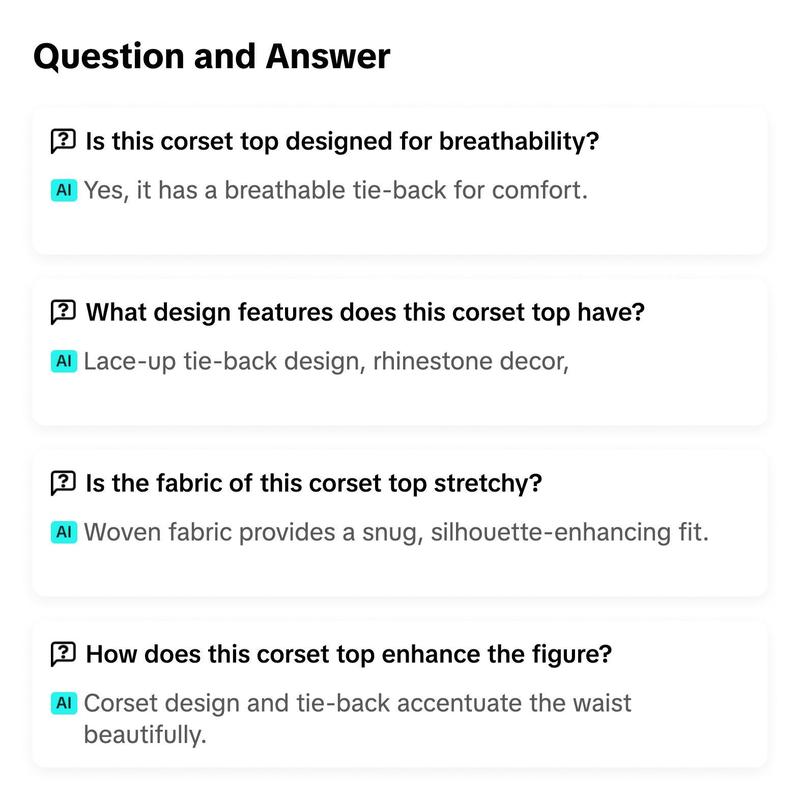Open the question about stretchy fabric

(x=314, y=483)
